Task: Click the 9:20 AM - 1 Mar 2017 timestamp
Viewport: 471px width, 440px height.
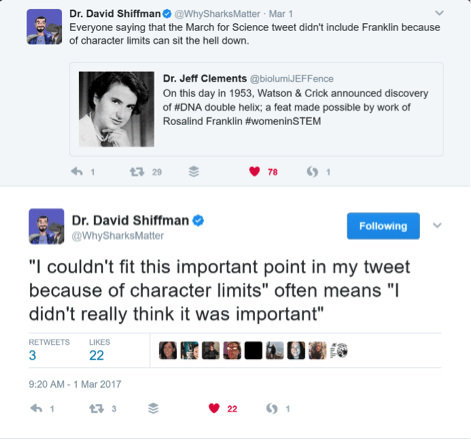Action: click(x=75, y=384)
